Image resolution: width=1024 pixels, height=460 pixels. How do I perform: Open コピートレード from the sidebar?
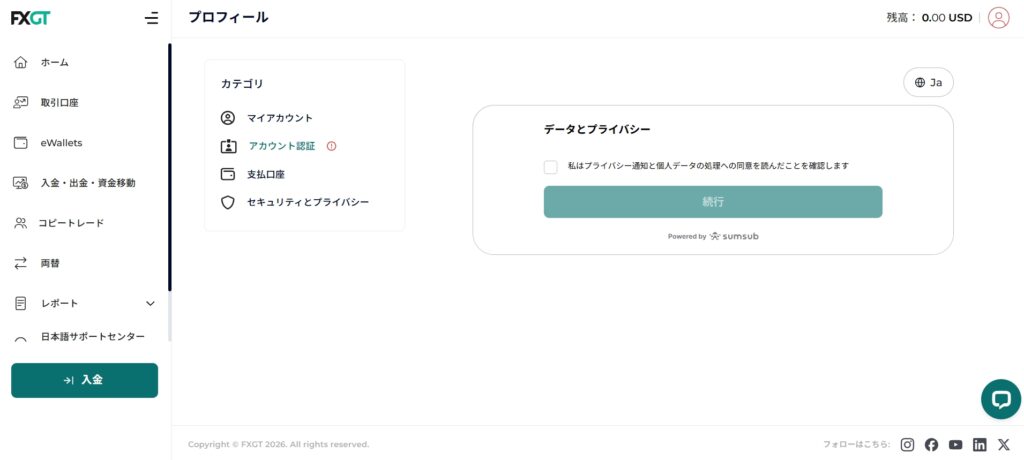pyautogui.click(x=70, y=223)
